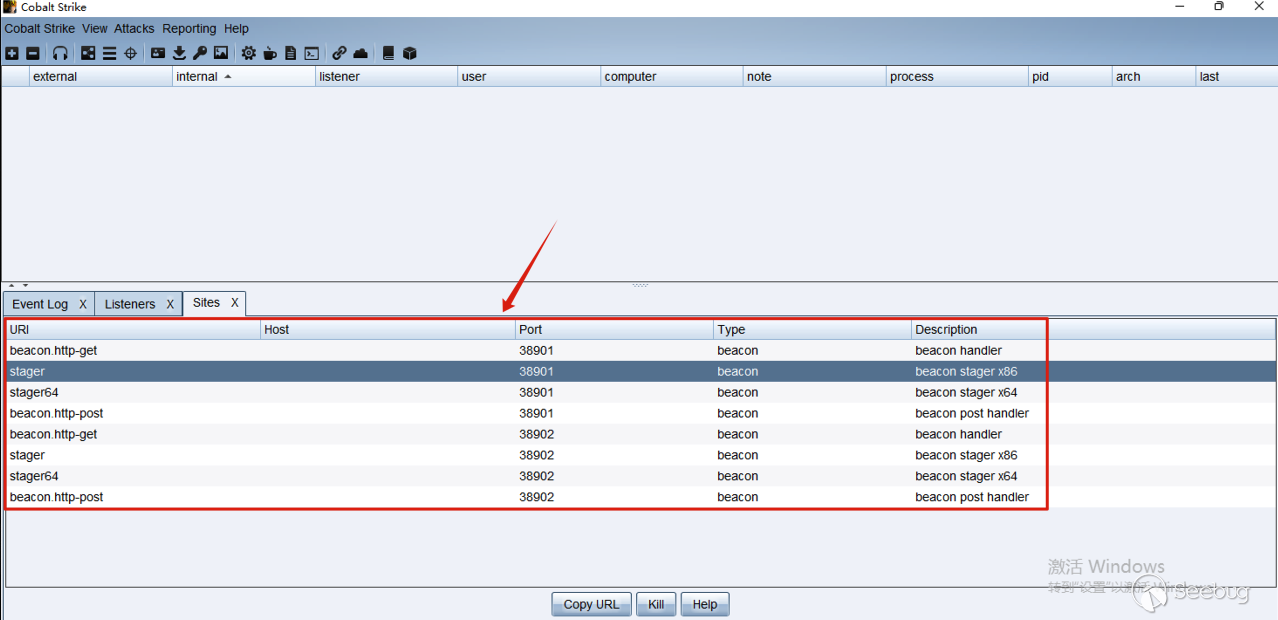
Task: Open listeners via the headphones icon
Action: tap(61, 53)
